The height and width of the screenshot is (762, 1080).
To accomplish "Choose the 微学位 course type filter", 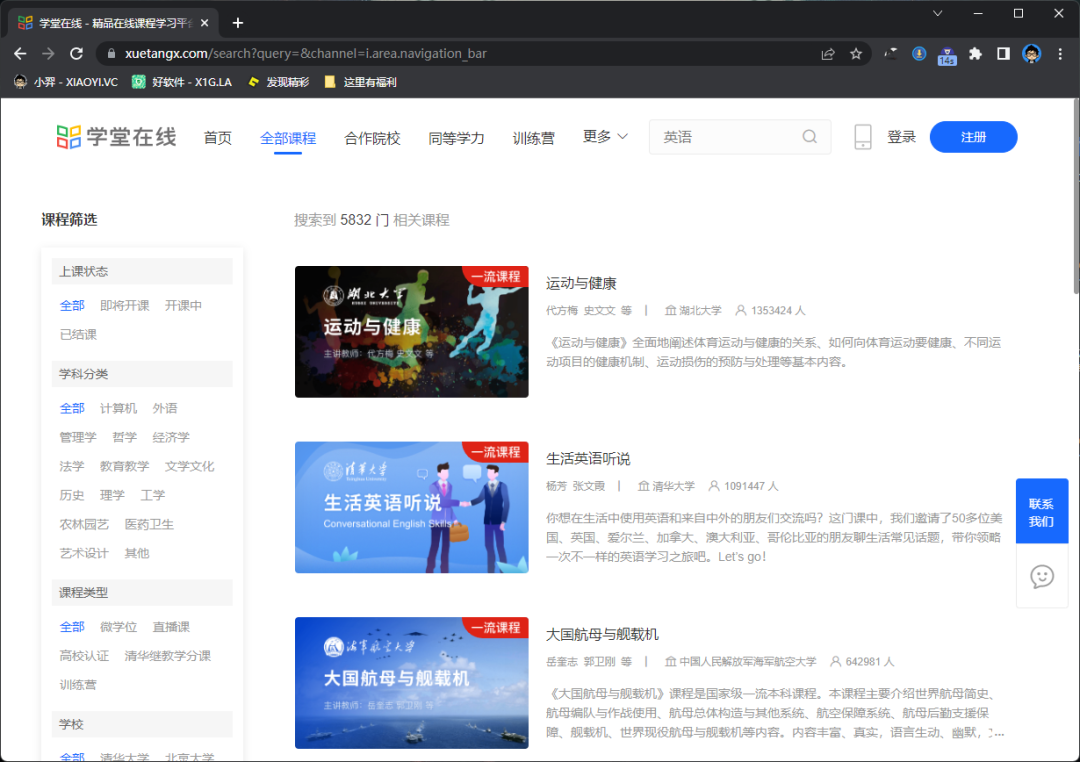I will [118, 626].
